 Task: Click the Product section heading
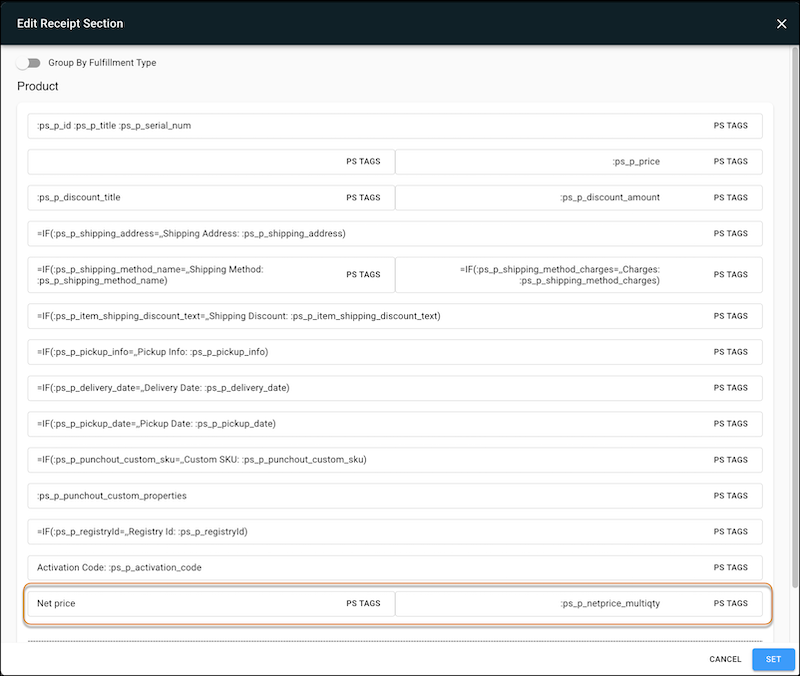point(38,86)
